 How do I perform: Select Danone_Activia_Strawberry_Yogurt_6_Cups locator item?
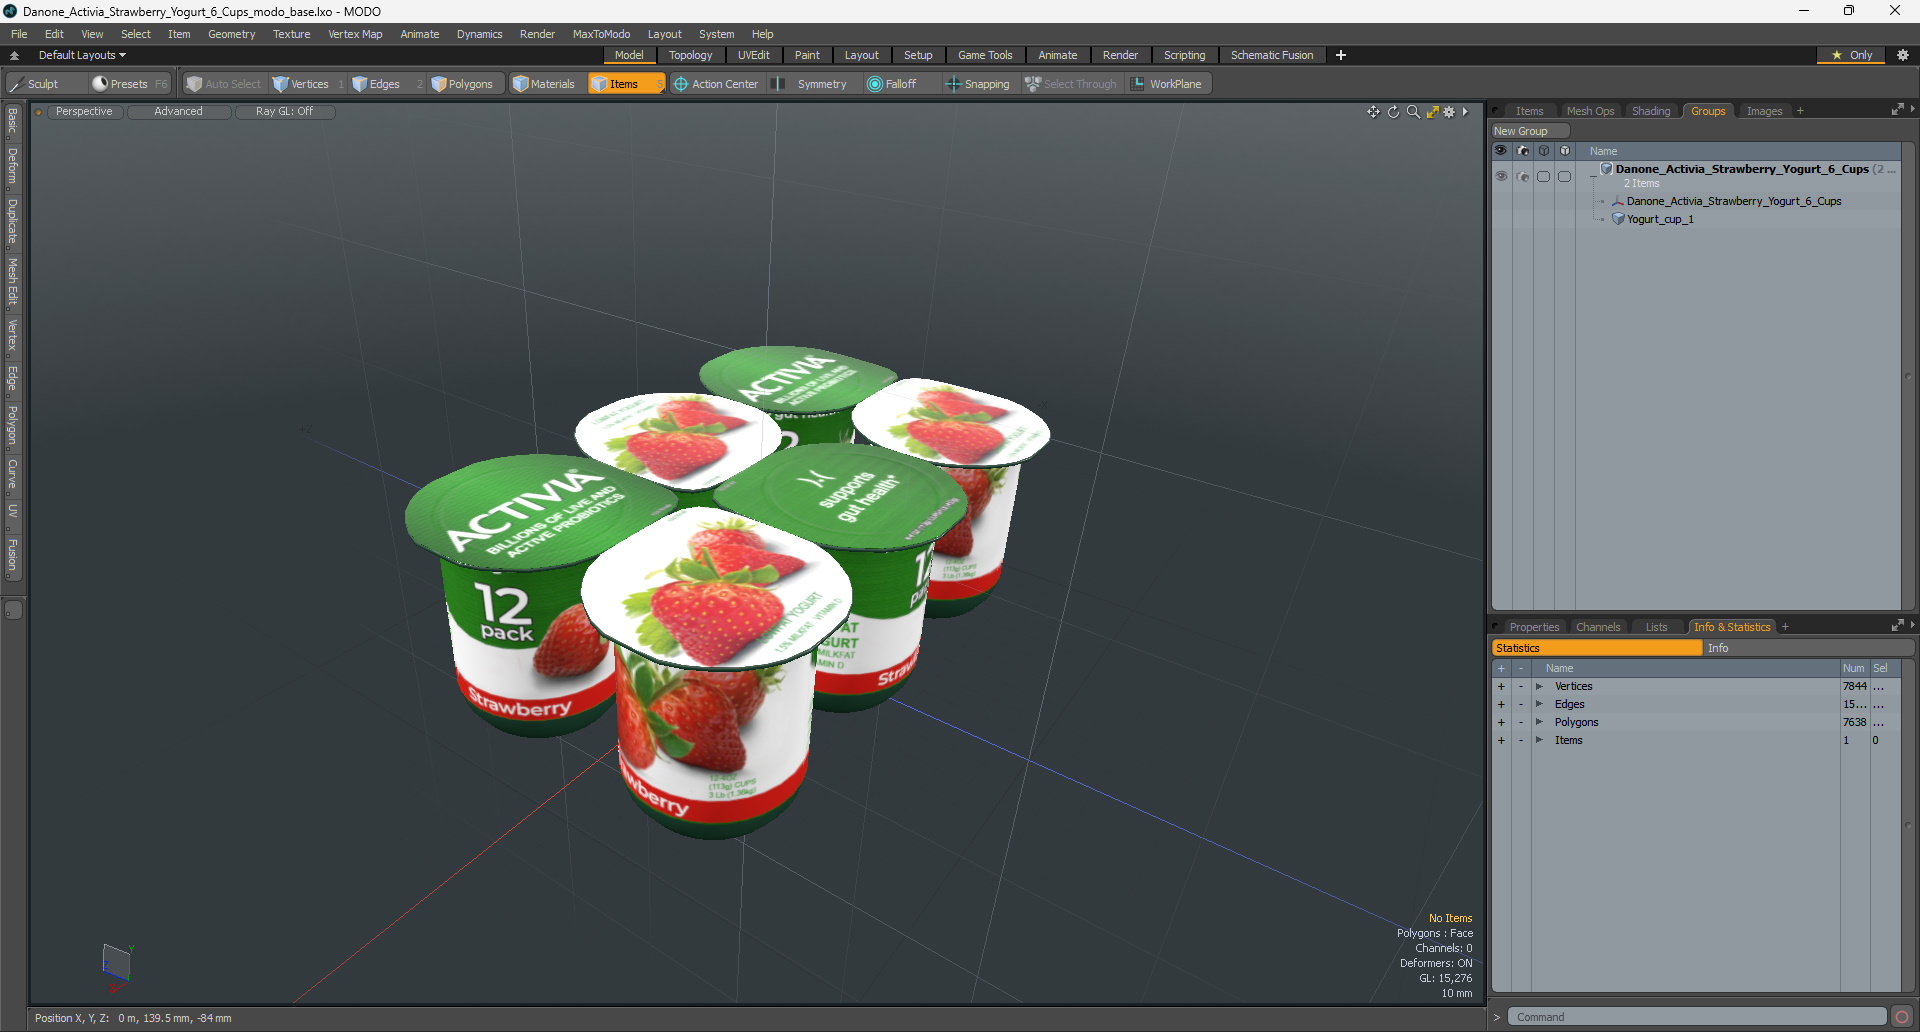tap(1734, 201)
